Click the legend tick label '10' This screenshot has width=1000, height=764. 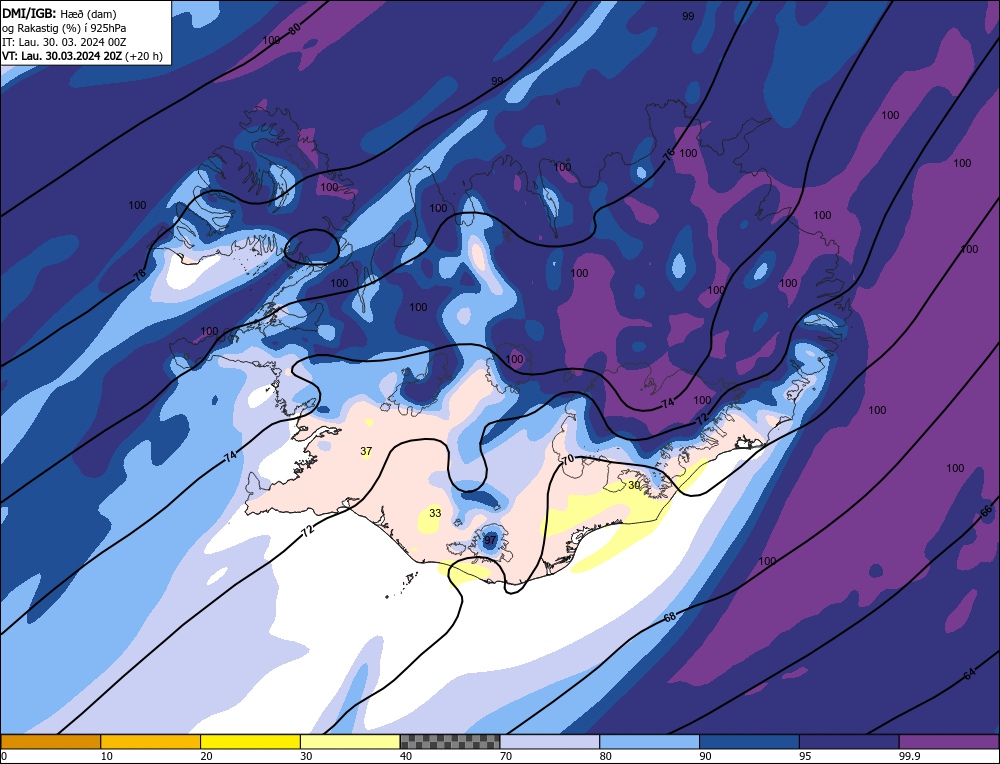[x=107, y=756]
